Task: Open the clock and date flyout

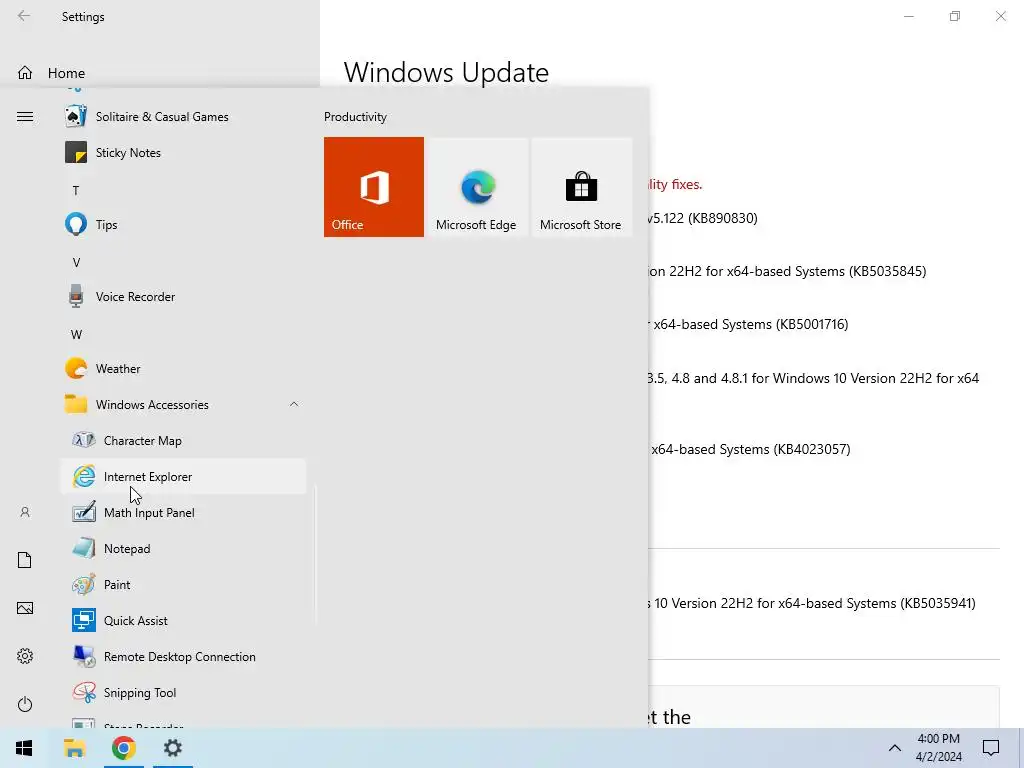Action: 938,748
